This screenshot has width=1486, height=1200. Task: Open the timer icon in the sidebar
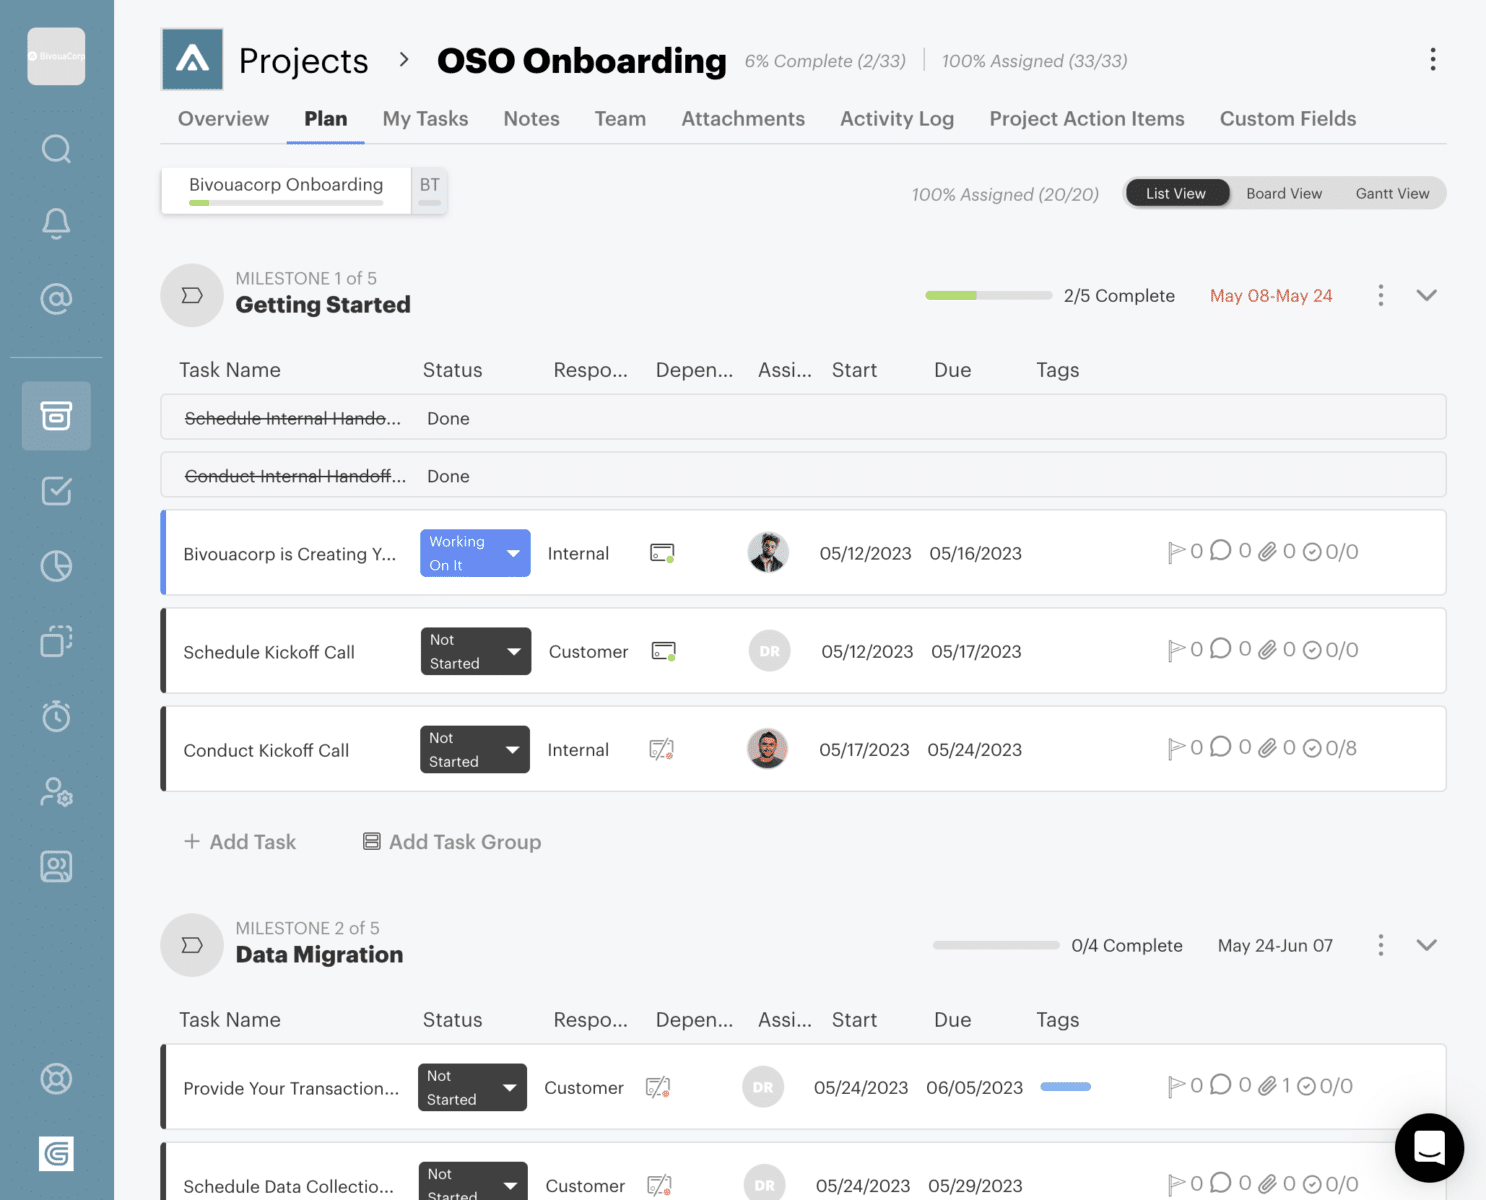tap(56, 716)
